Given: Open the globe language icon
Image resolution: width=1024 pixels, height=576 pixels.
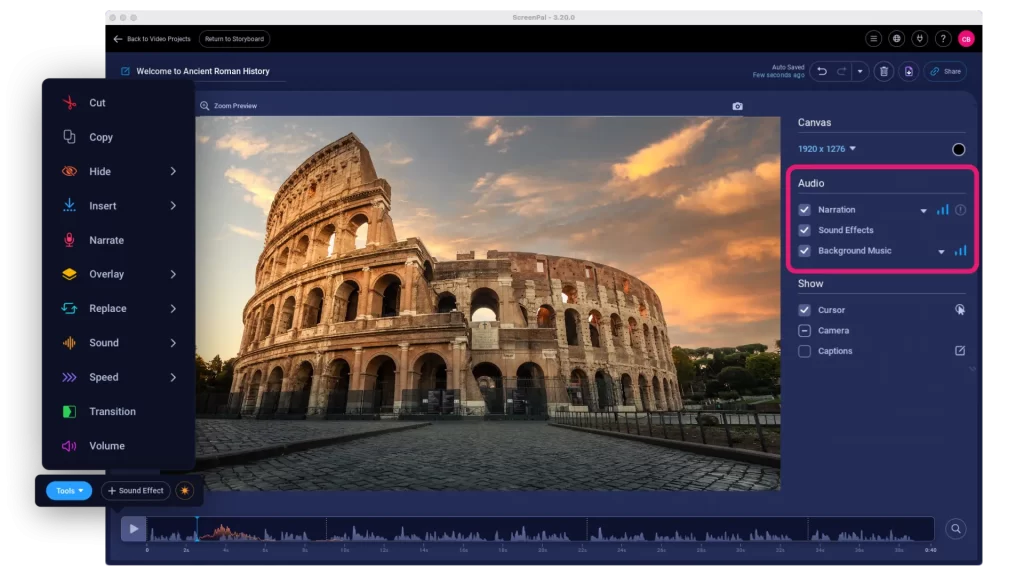Looking at the screenshot, I should [x=897, y=39].
